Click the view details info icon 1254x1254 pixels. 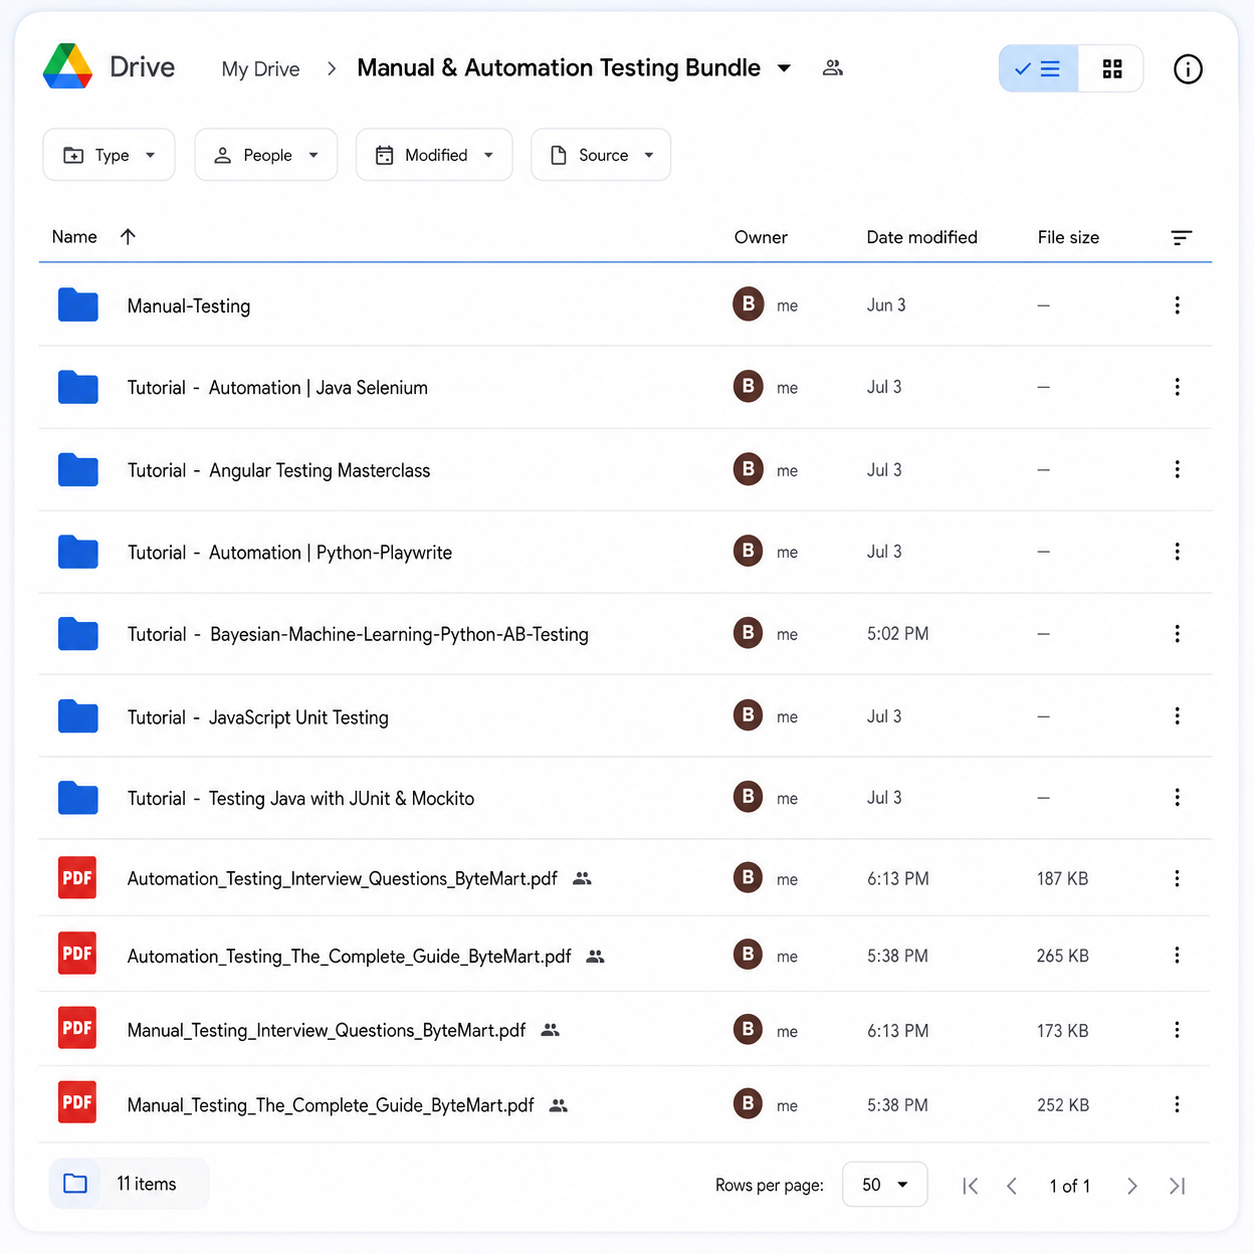tap(1187, 69)
